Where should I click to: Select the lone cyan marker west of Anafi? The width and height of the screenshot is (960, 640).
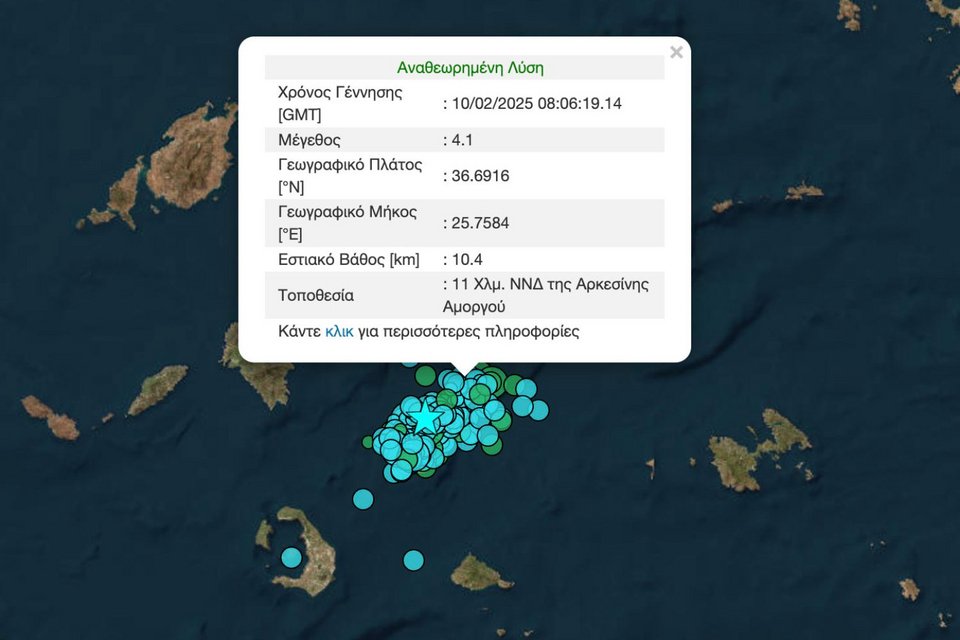click(x=413, y=560)
